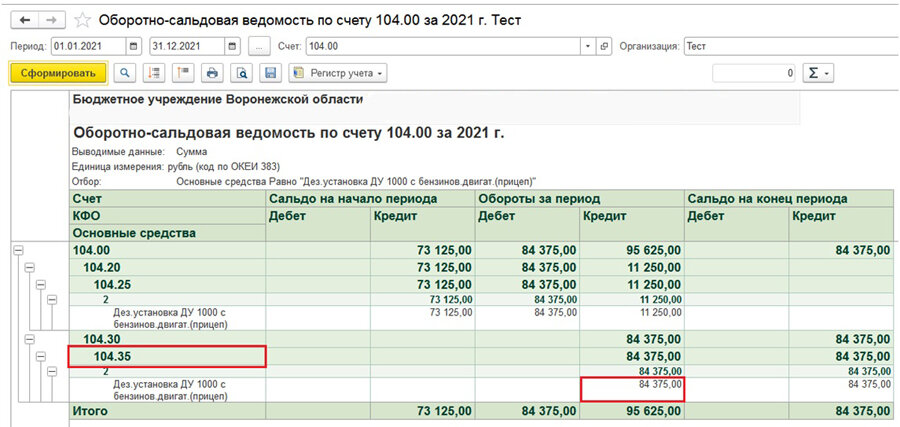
Task: Collapse the 104.35 account group
Action: (x=41, y=356)
